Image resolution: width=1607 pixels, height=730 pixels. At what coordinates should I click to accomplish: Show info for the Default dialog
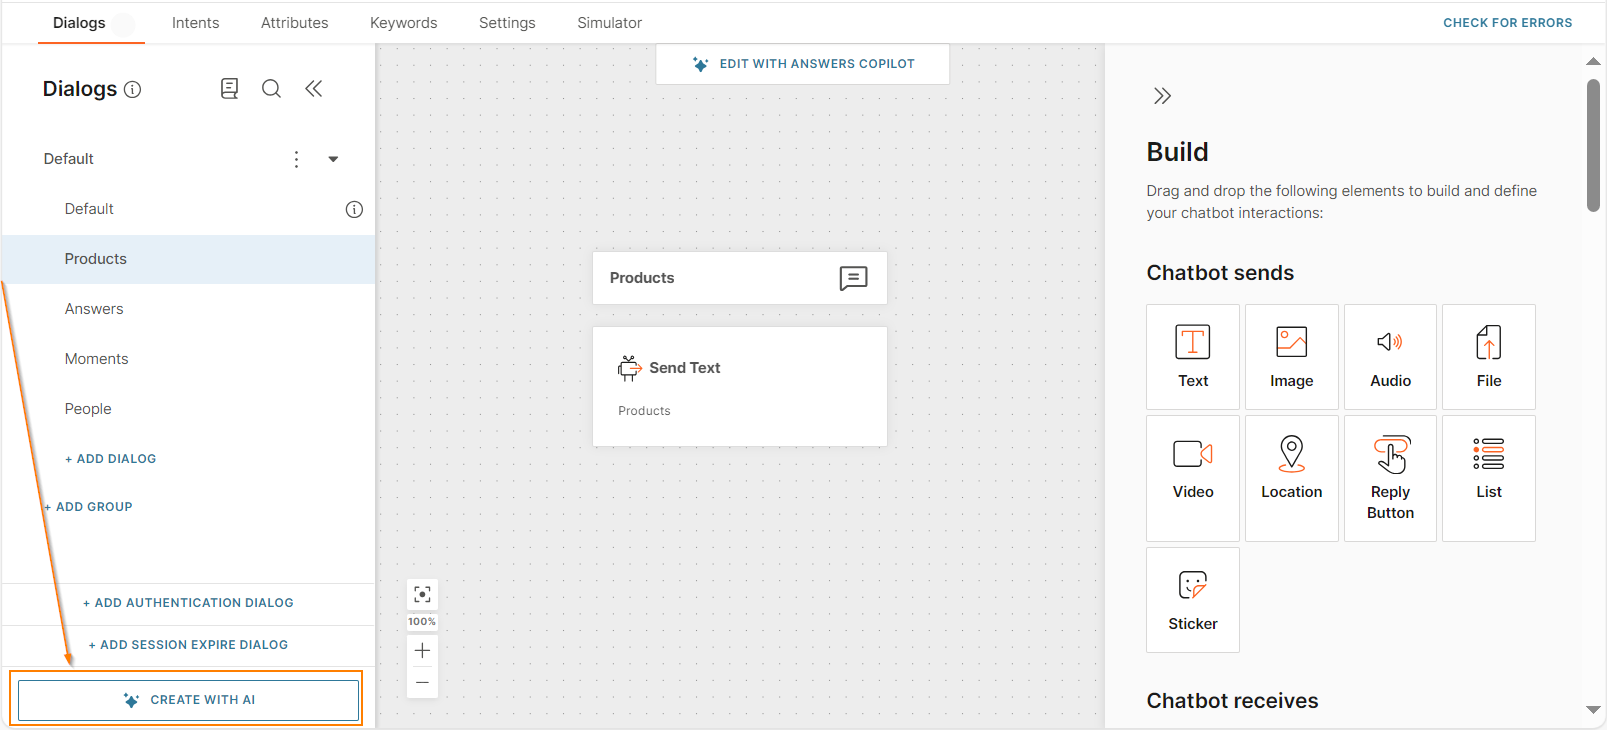point(354,209)
